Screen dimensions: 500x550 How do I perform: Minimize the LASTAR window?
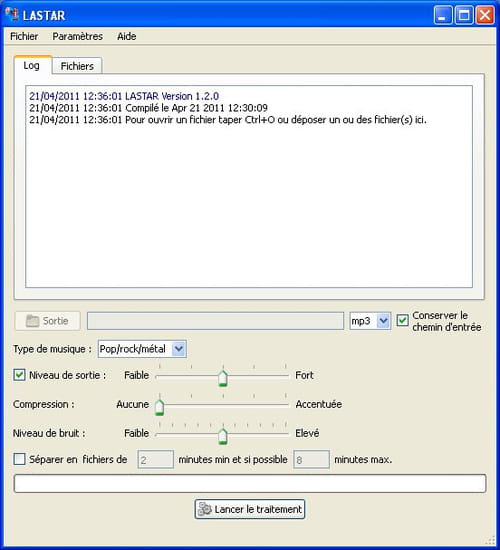[x=443, y=15]
